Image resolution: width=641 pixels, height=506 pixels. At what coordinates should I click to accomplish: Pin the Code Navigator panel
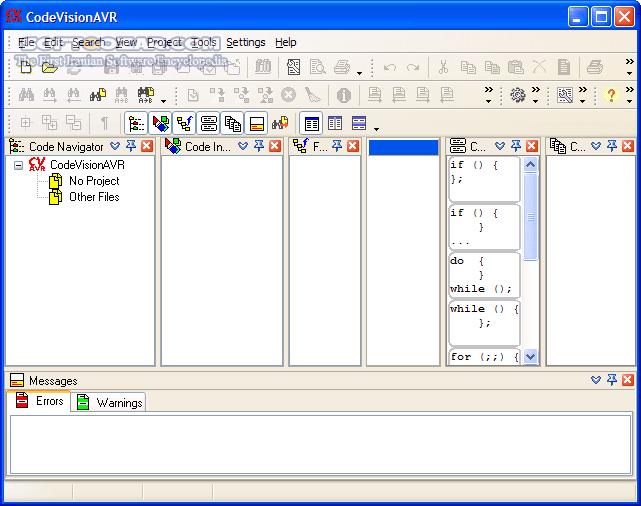(x=131, y=146)
